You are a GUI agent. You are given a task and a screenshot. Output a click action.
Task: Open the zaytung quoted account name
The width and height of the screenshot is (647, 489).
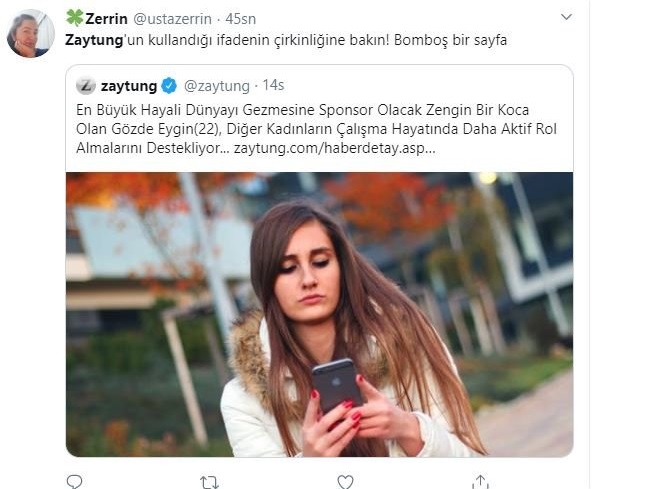point(129,86)
